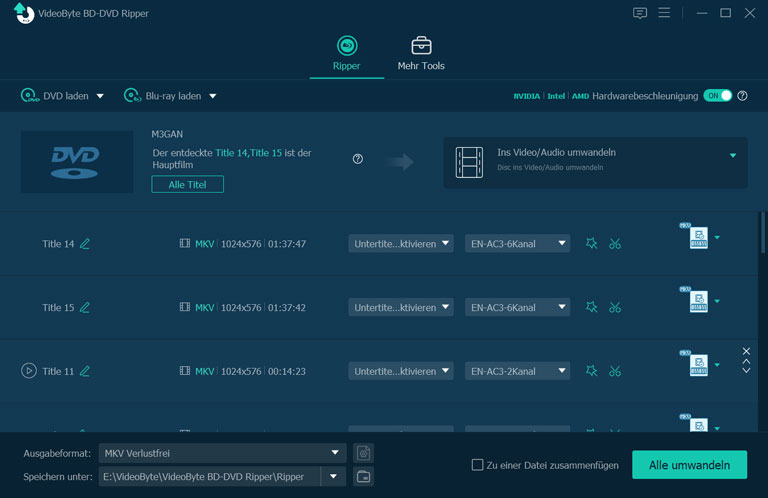Click the Alle umwandeln button
Image resolution: width=768 pixels, height=498 pixels.
[689, 465]
